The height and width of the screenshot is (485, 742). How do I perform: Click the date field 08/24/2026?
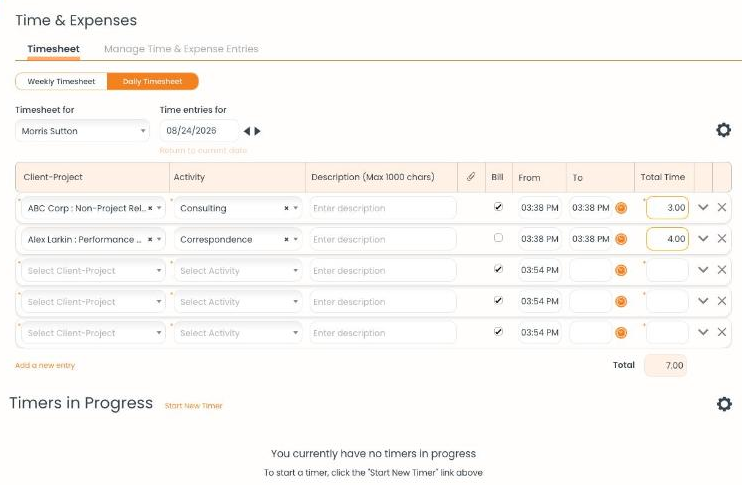click(x=199, y=131)
